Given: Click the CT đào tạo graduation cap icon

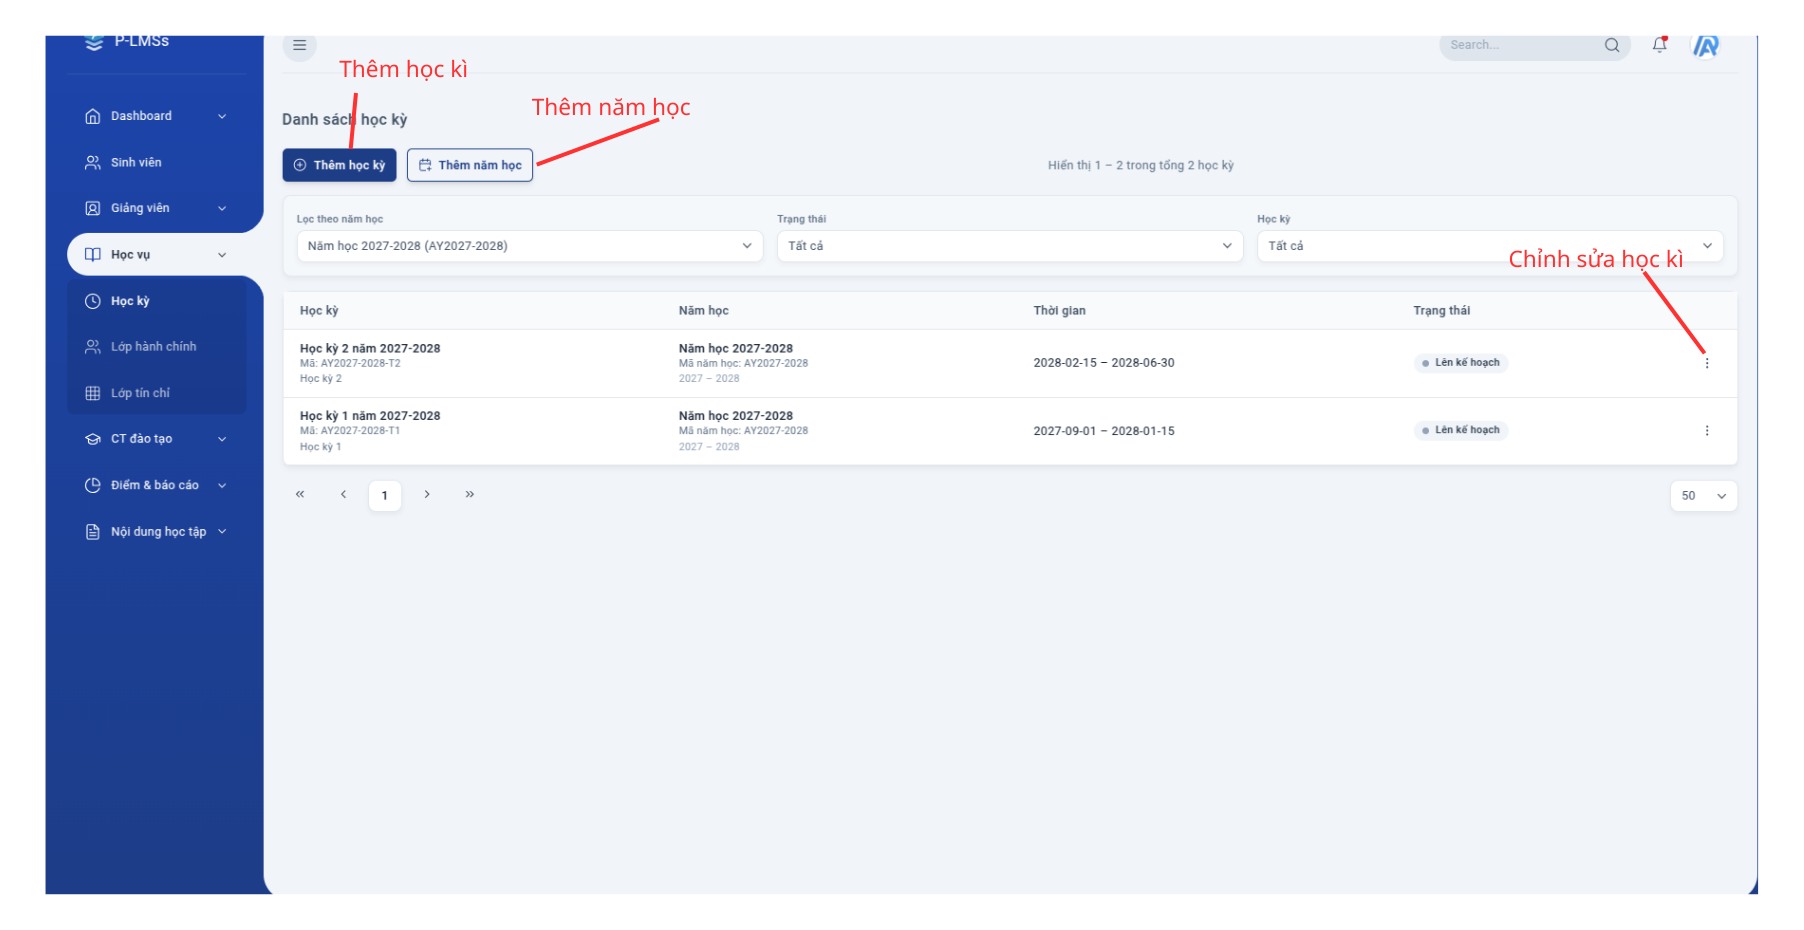Looking at the screenshot, I should pos(93,439).
